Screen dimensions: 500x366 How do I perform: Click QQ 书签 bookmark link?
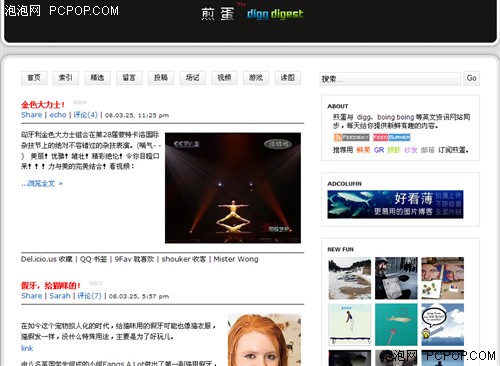click(93, 259)
